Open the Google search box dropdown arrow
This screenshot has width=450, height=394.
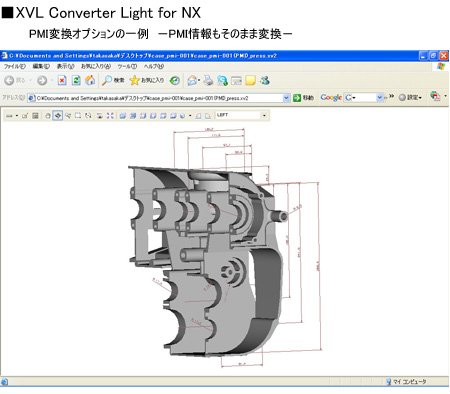point(379,98)
